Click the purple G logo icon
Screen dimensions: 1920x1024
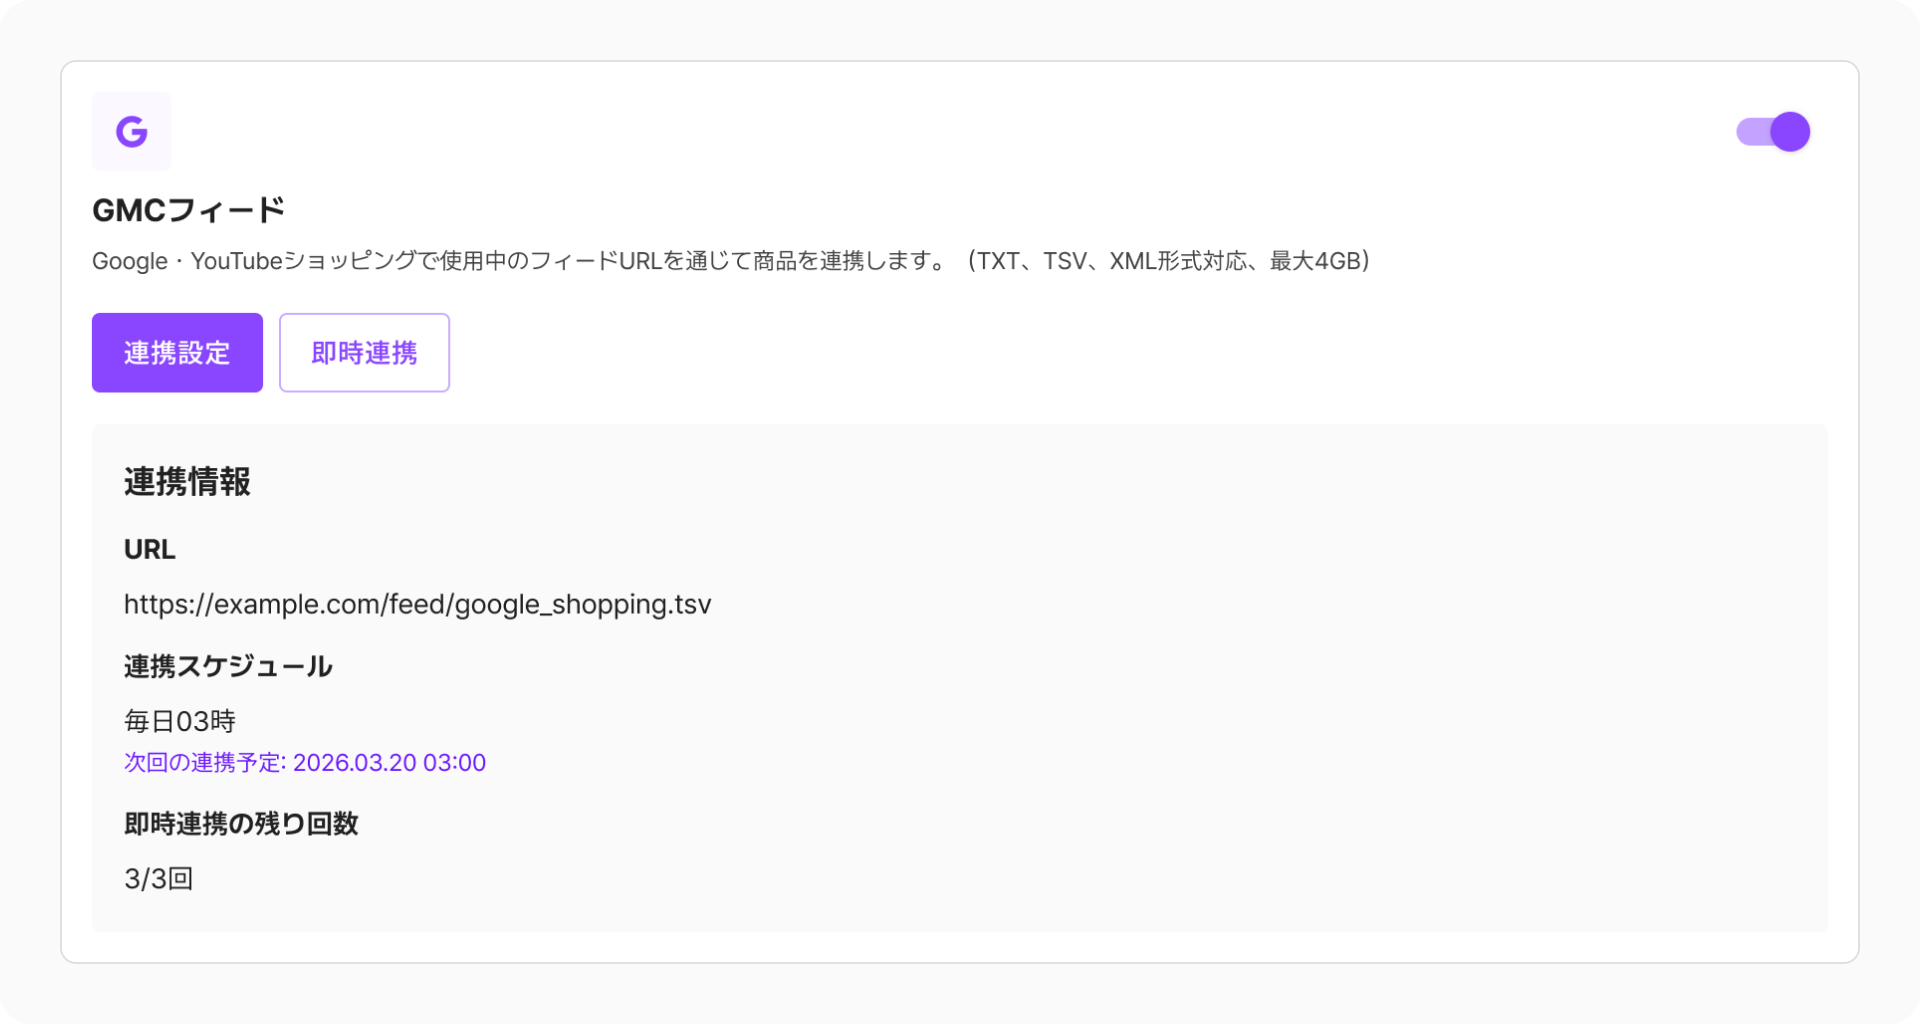coord(131,131)
